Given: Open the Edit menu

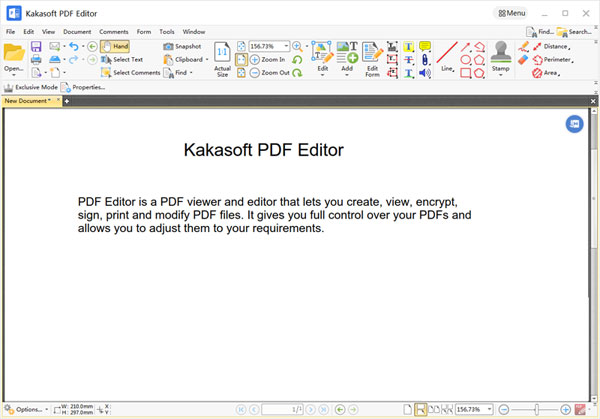Looking at the screenshot, I should [29, 32].
